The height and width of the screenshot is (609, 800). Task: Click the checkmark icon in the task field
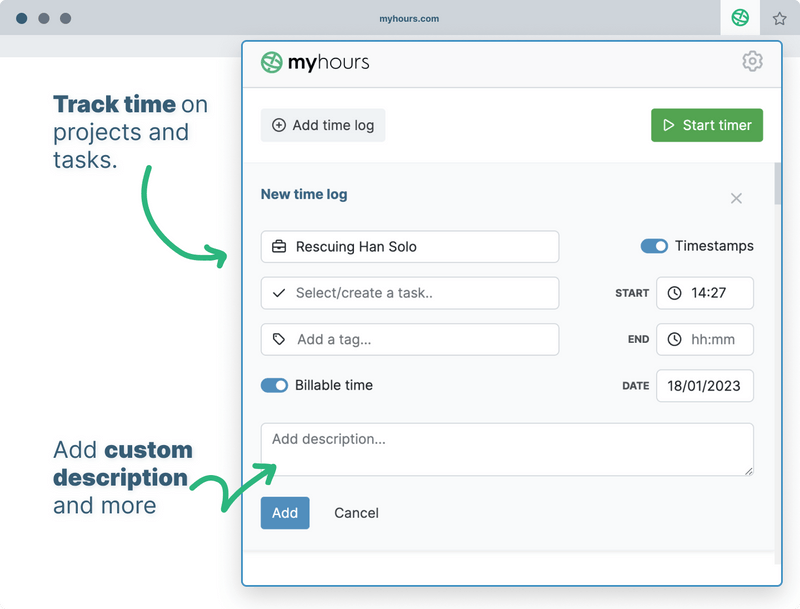coord(278,293)
